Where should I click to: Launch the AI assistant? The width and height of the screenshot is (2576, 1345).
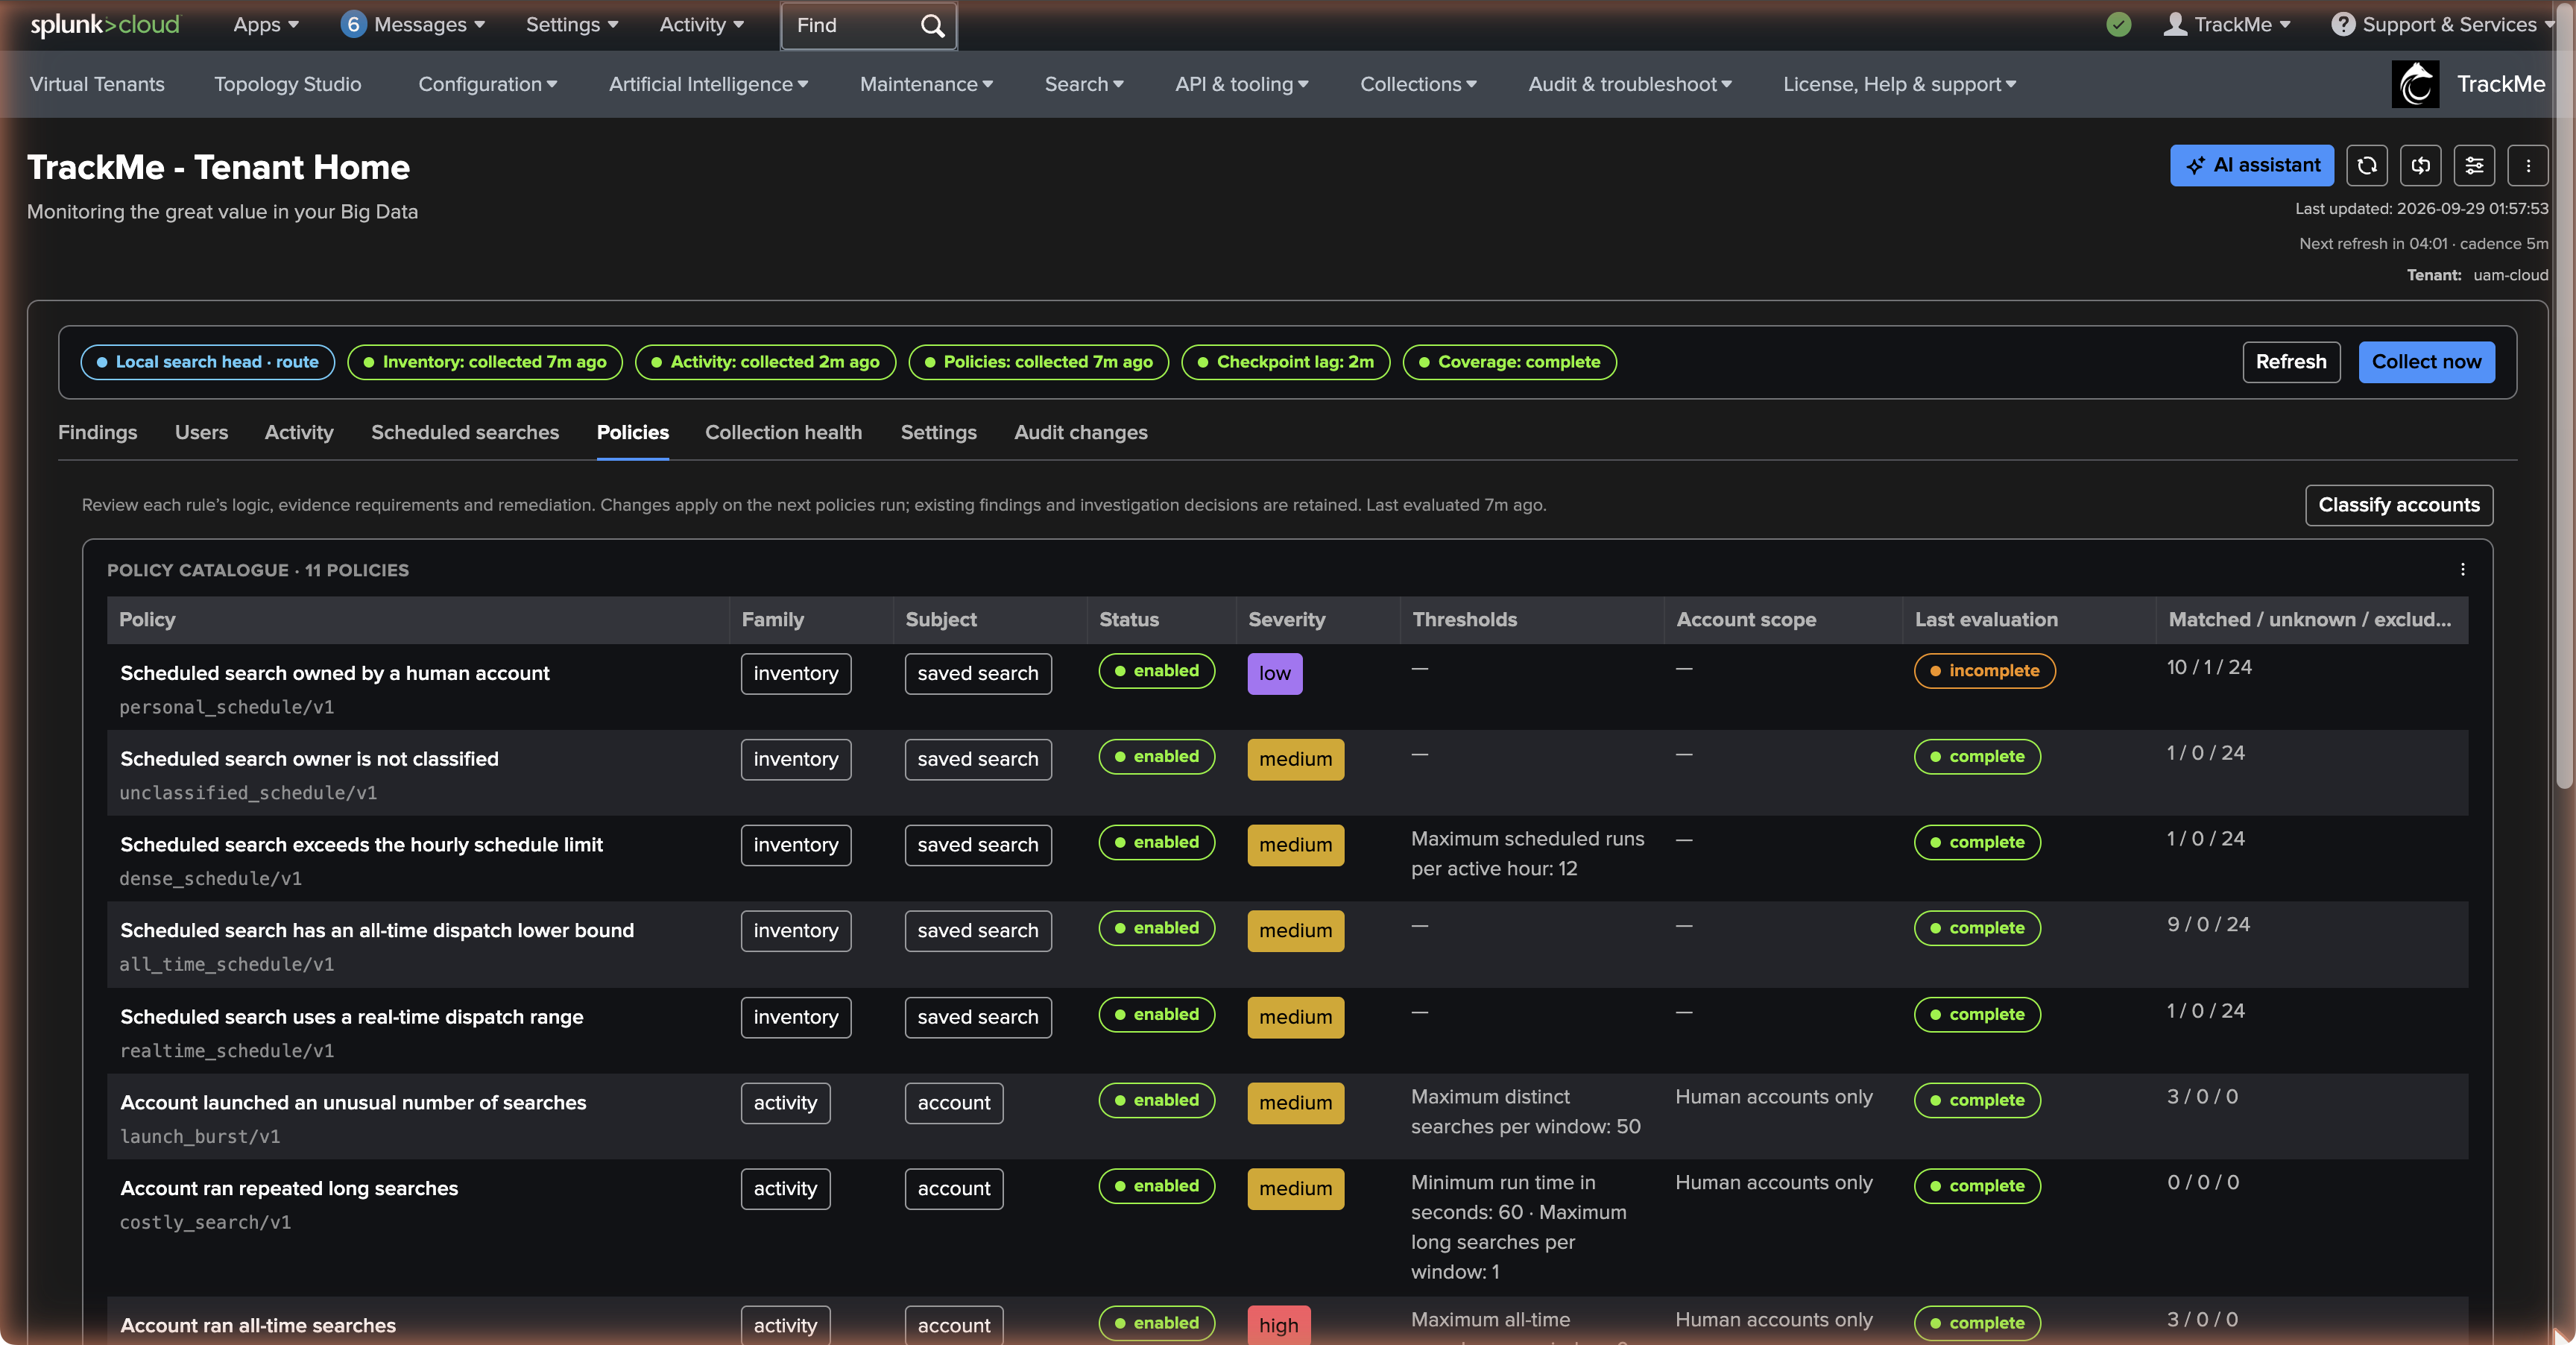2252,166
